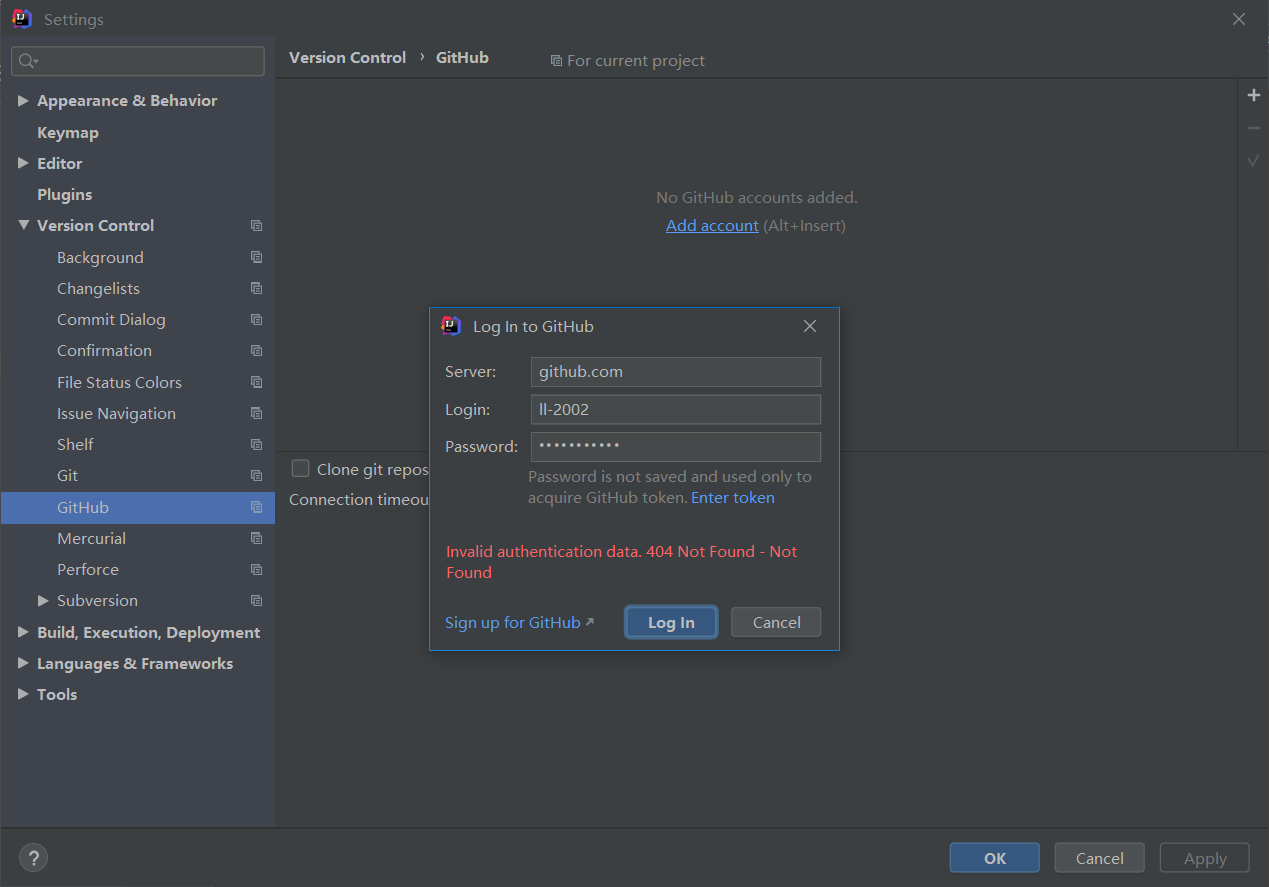1269x887 pixels.
Task: Toggle the Clone git repositories checkbox
Action: point(300,468)
